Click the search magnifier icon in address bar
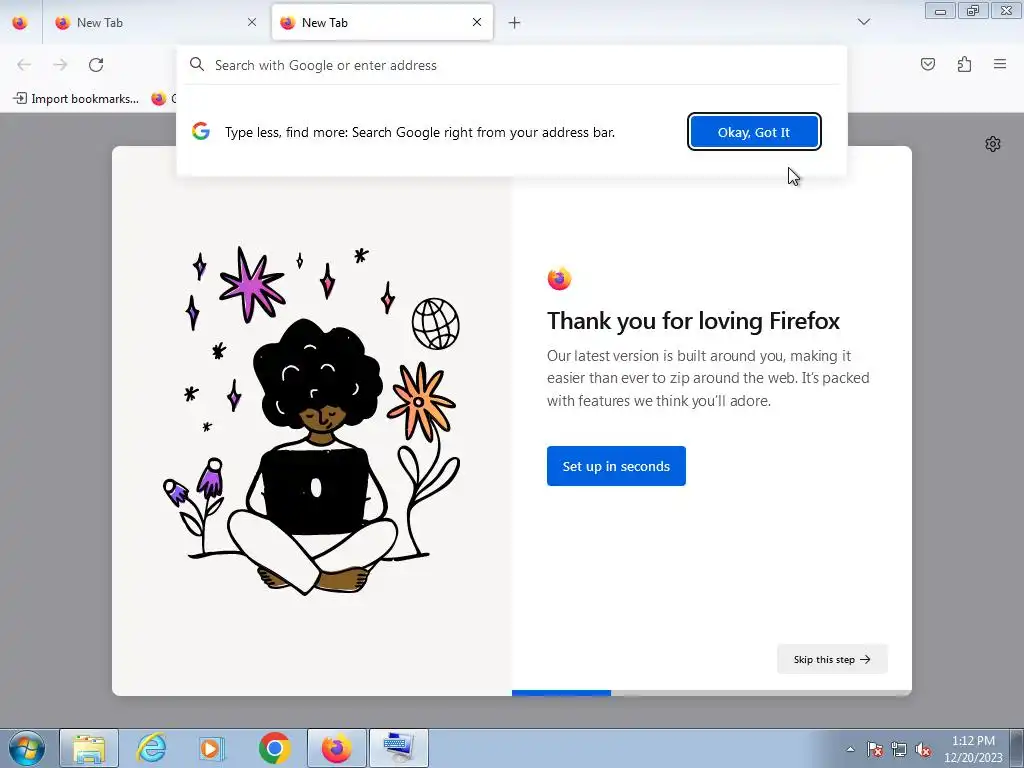Screen dimensions: 1024x768 pyautogui.click(x=197, y=65)
